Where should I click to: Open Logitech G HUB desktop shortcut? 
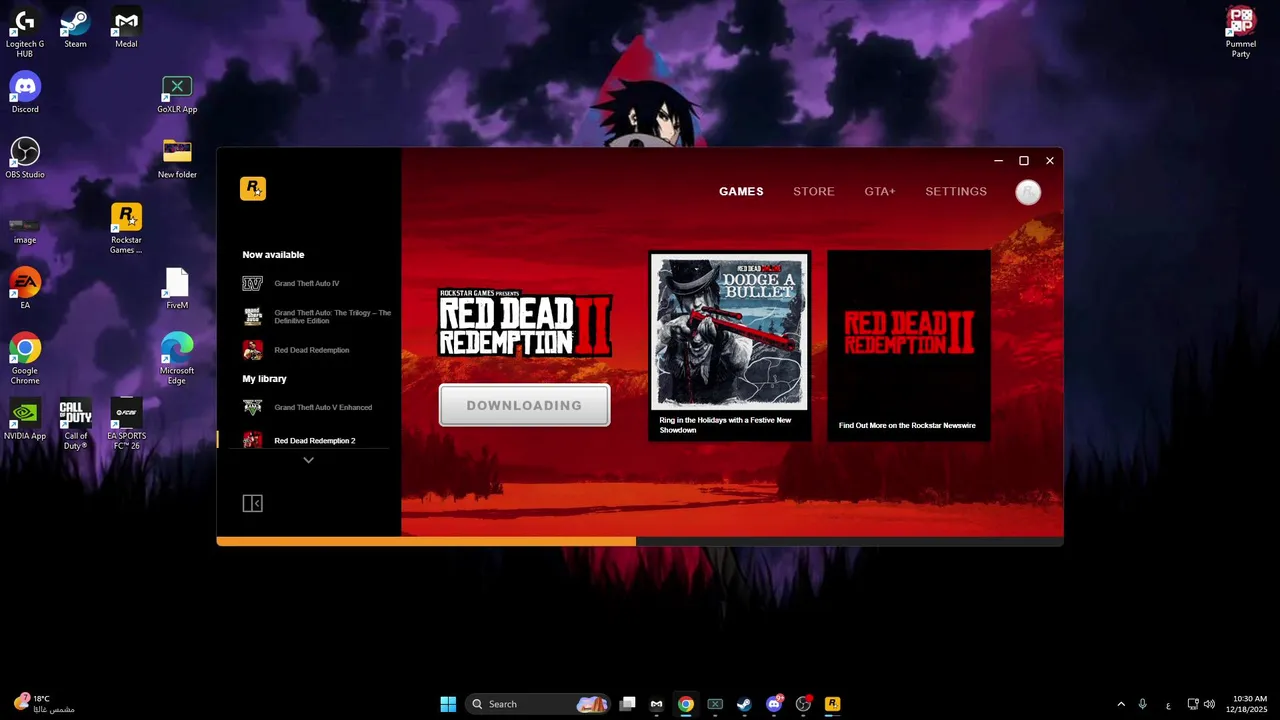coord(25,33)
